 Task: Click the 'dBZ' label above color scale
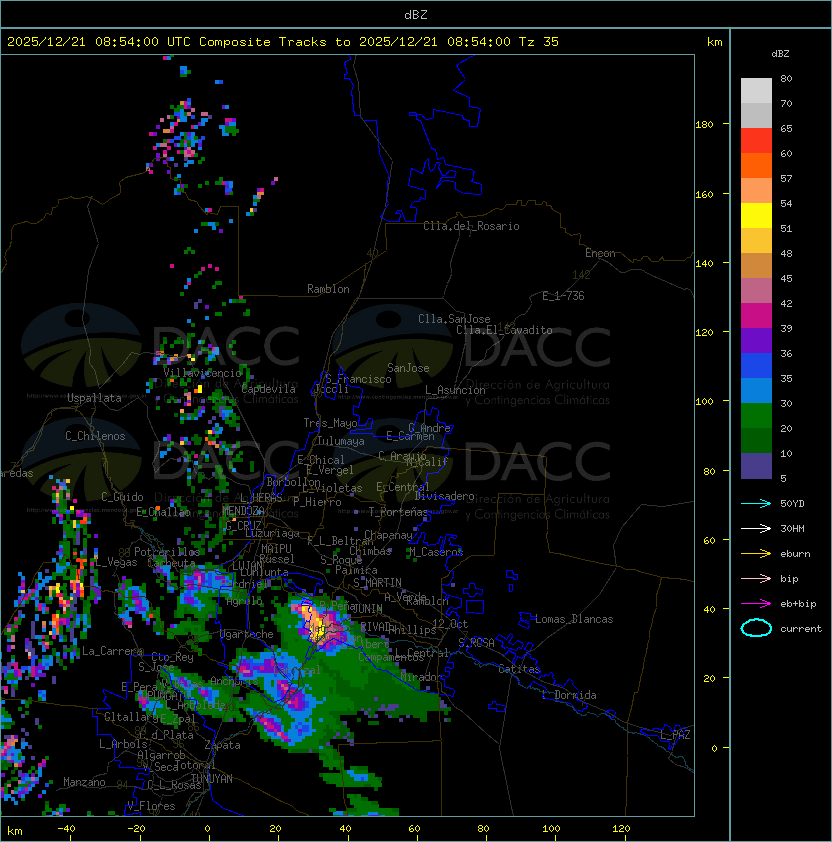tap(780, 54)
